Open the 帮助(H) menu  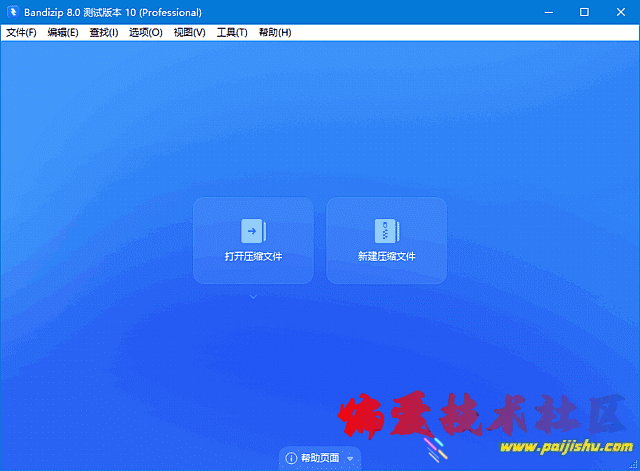tap(275, 33)
